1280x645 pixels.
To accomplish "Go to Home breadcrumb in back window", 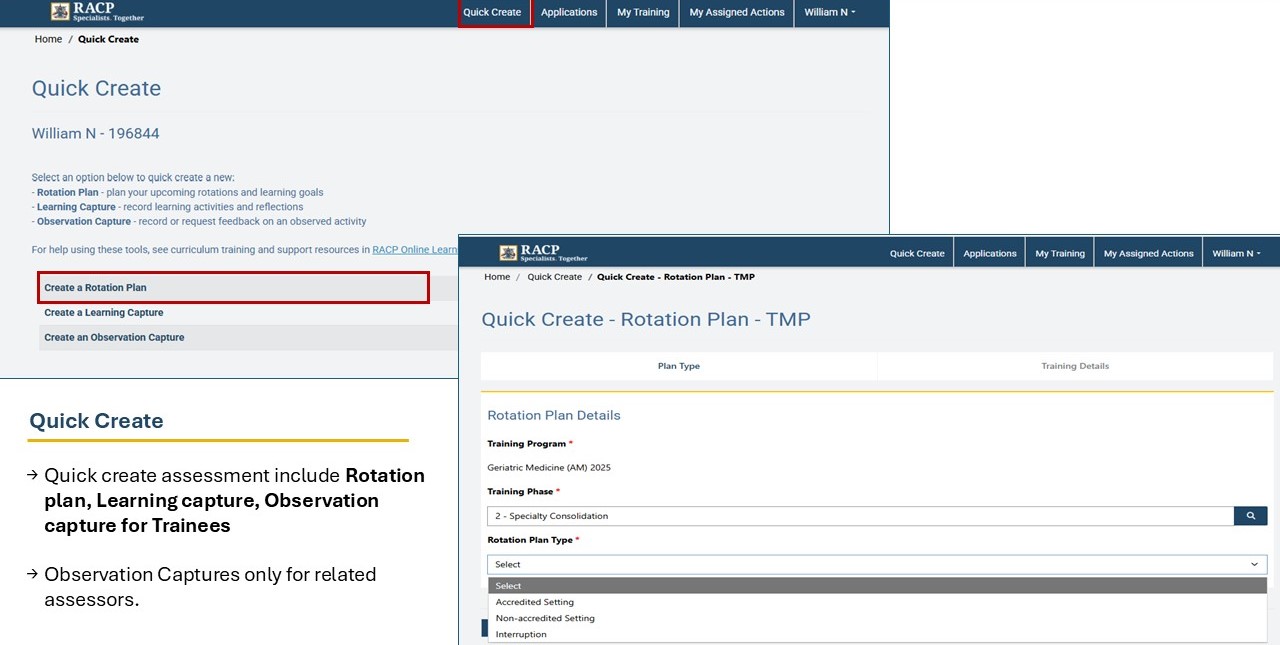I will (x=48, y=39).
